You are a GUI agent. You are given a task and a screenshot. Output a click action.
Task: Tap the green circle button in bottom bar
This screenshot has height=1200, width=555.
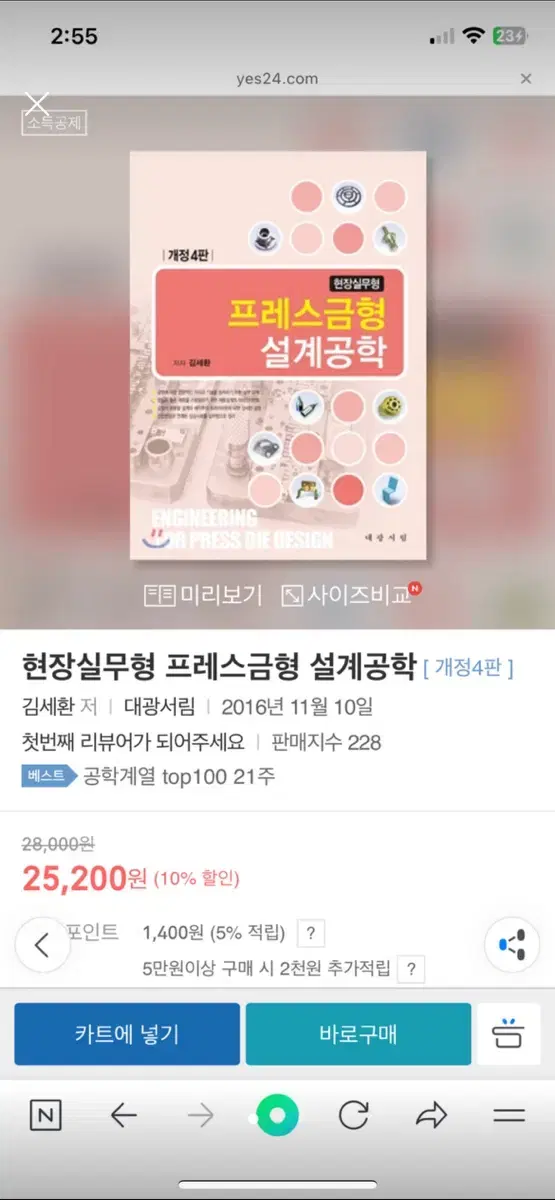pos(277,1115)
